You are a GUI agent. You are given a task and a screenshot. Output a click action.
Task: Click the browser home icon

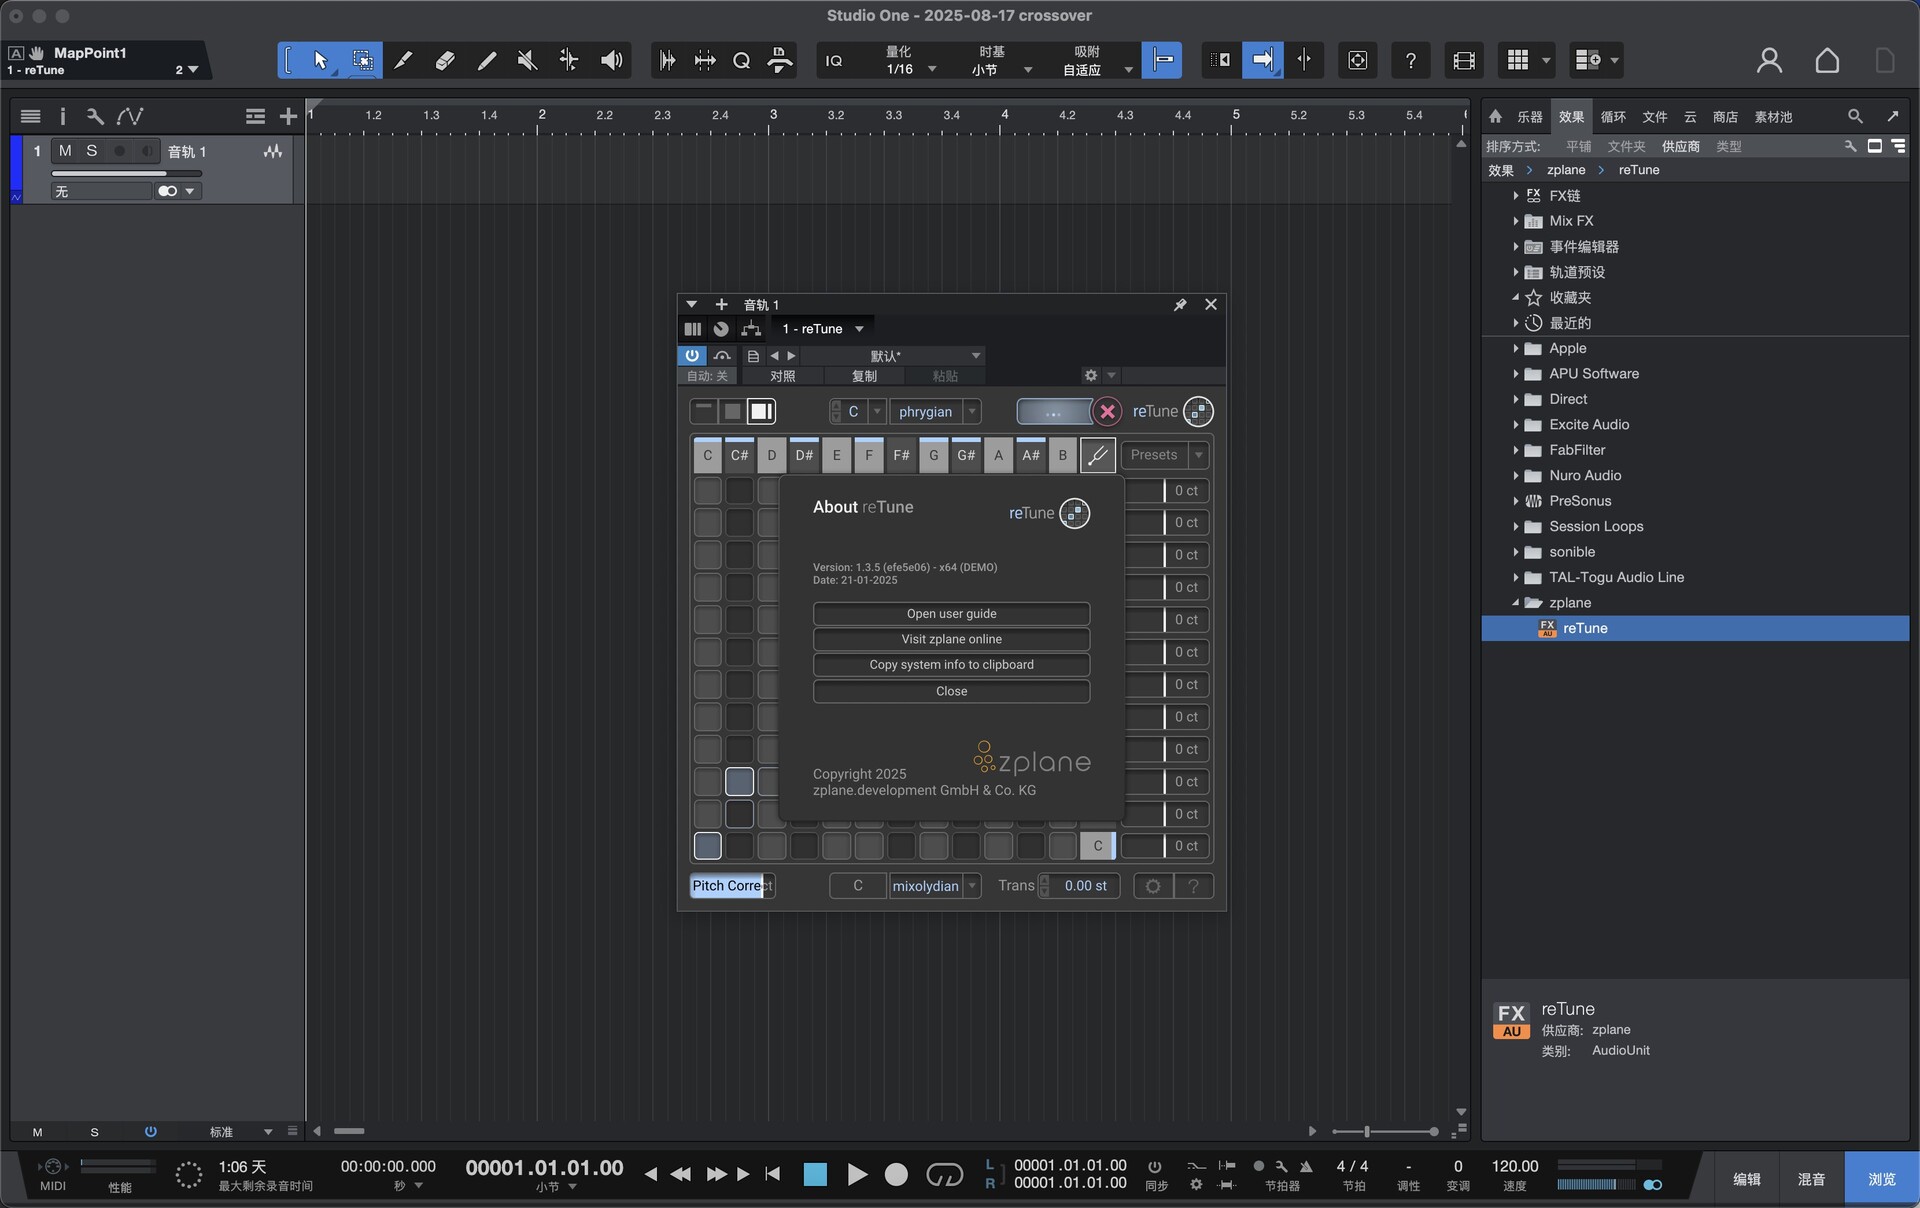point(1495,117)
